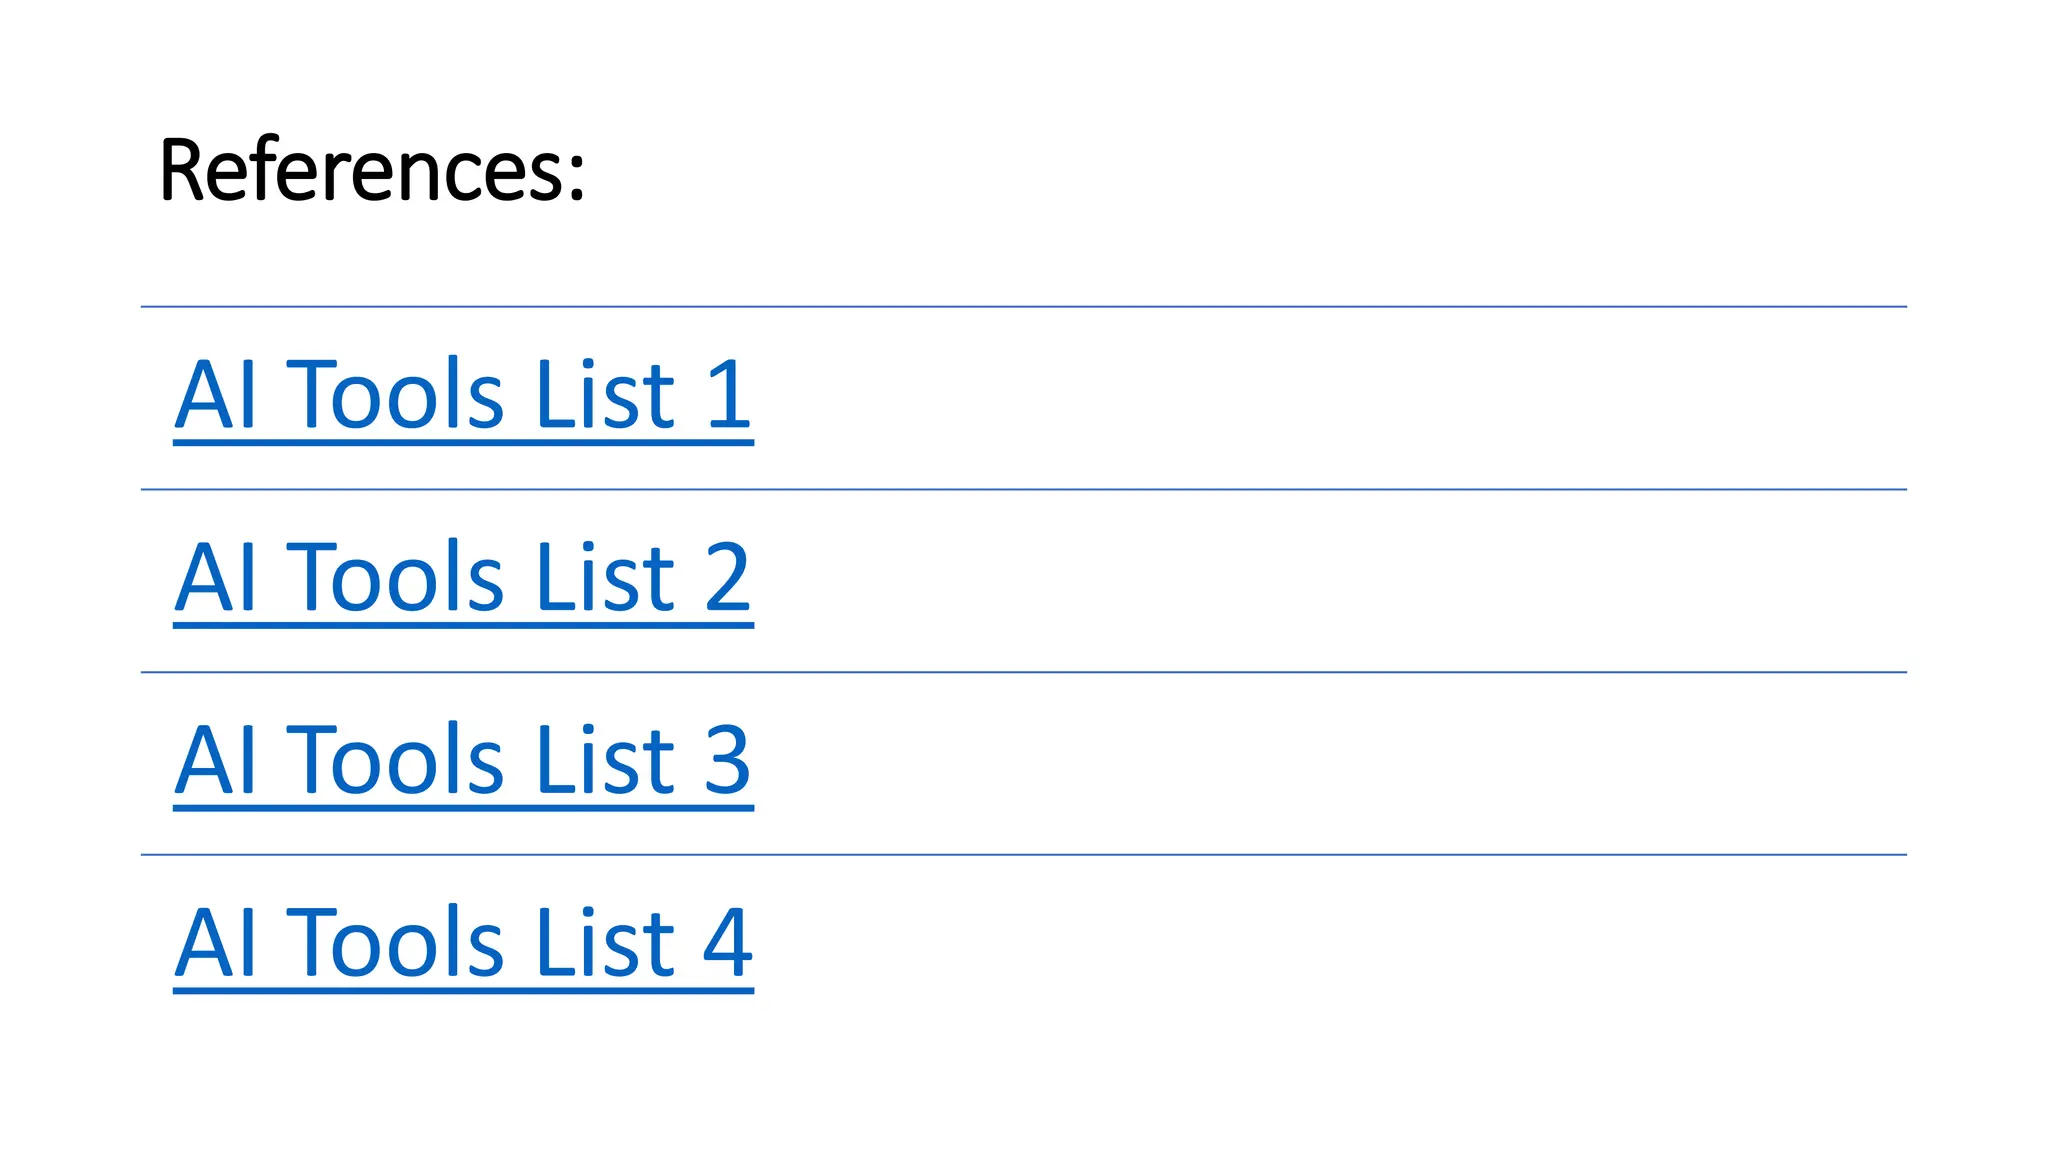The image size is (2048, 1152).
Task: Follow the AI Tools List 3 hyperlink
Action: click(463, 763)
